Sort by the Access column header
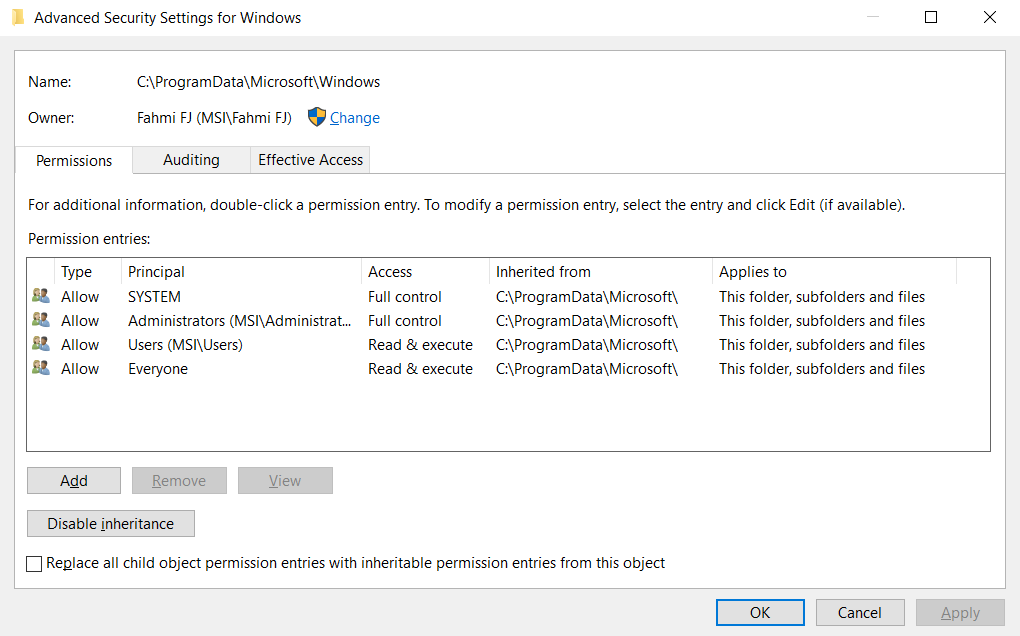 (x=425, y=272)
